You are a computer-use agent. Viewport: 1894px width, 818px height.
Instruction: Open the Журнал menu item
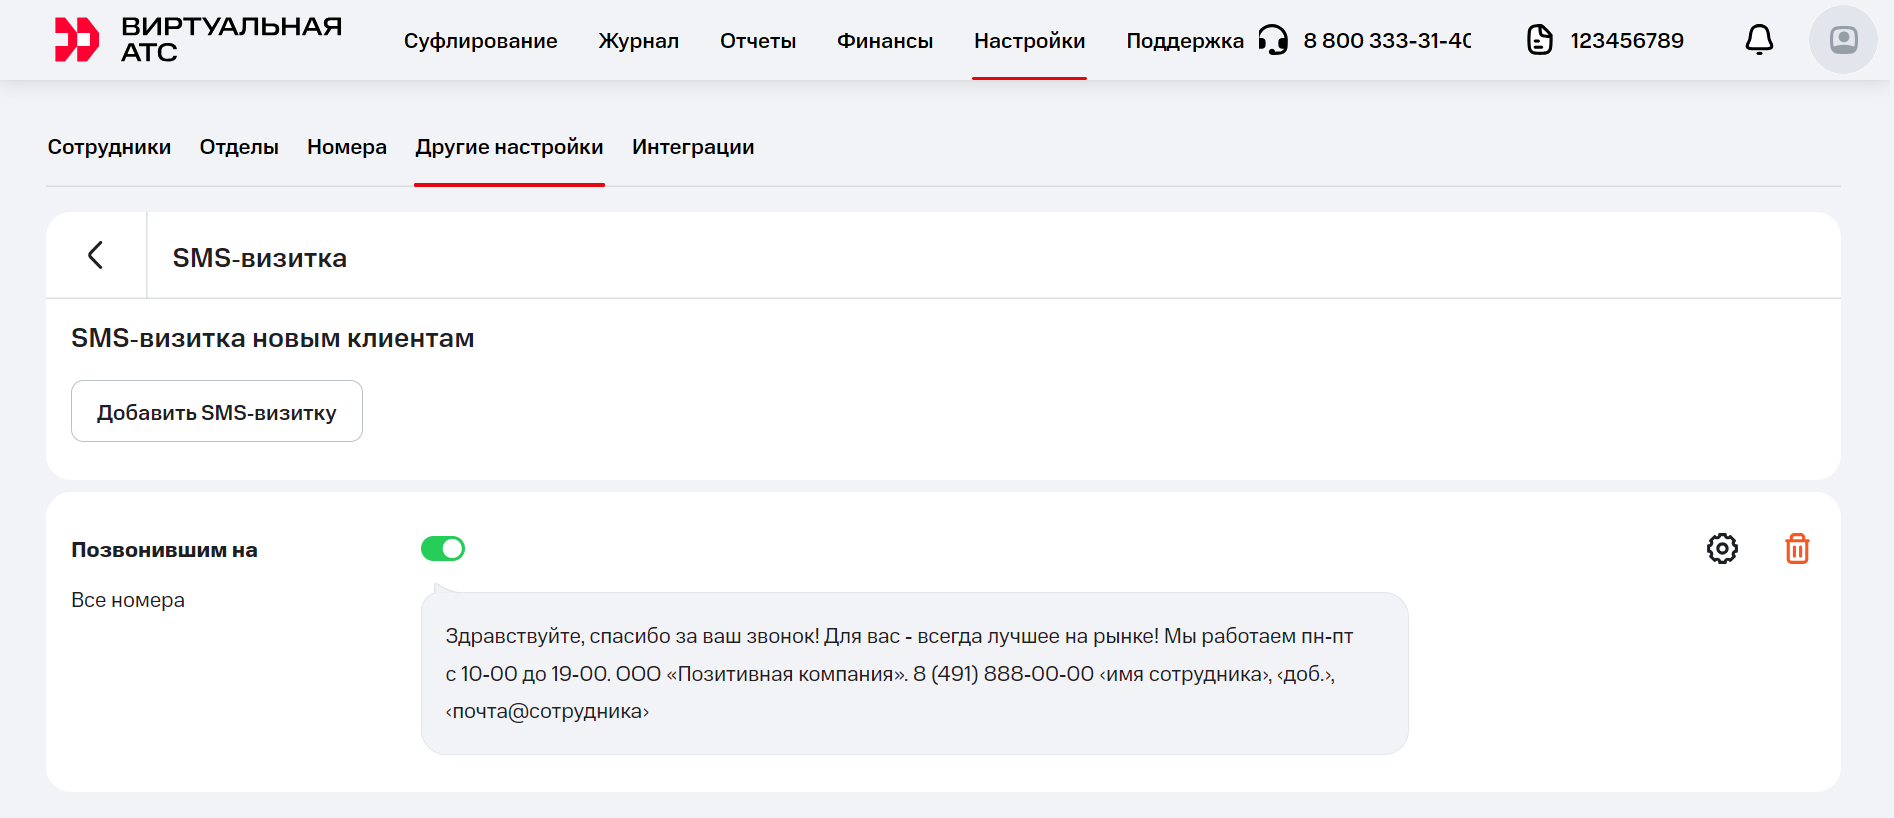tap(638, 41)
